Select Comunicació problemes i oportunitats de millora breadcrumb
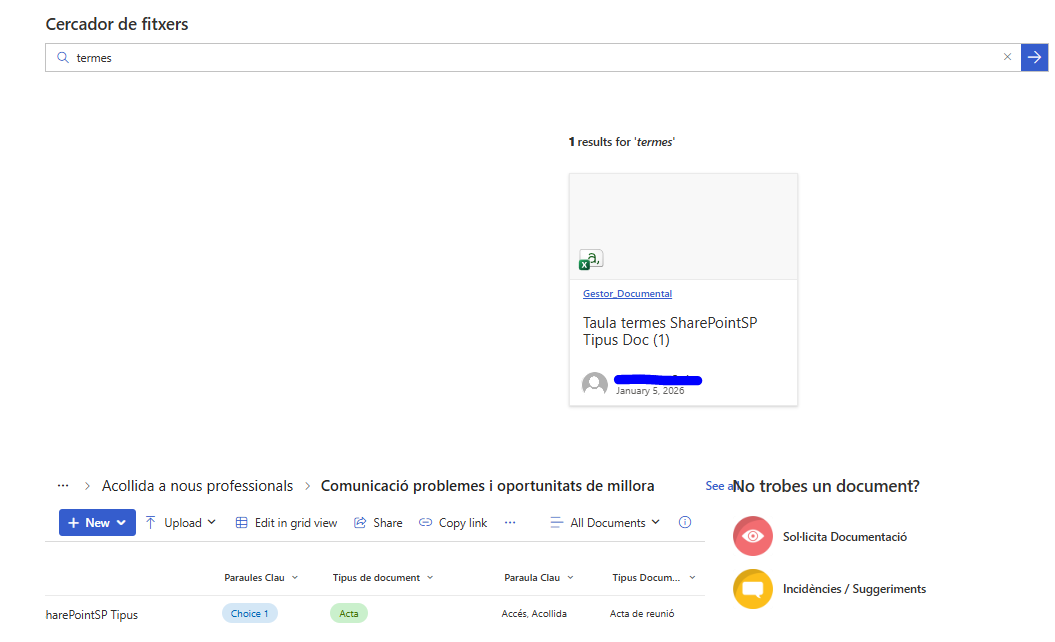The width and height of the screenshot is (1055, 642). pyautogui.click(x=487, y=486)
